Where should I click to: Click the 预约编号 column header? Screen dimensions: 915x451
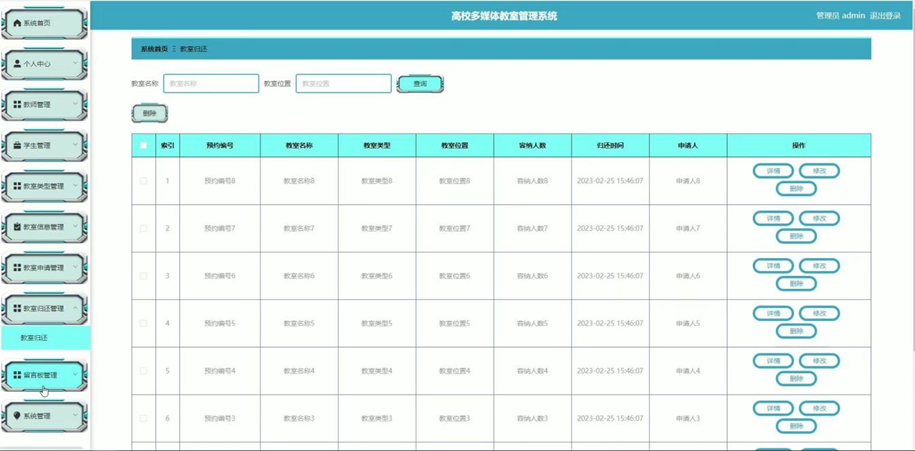220,145
